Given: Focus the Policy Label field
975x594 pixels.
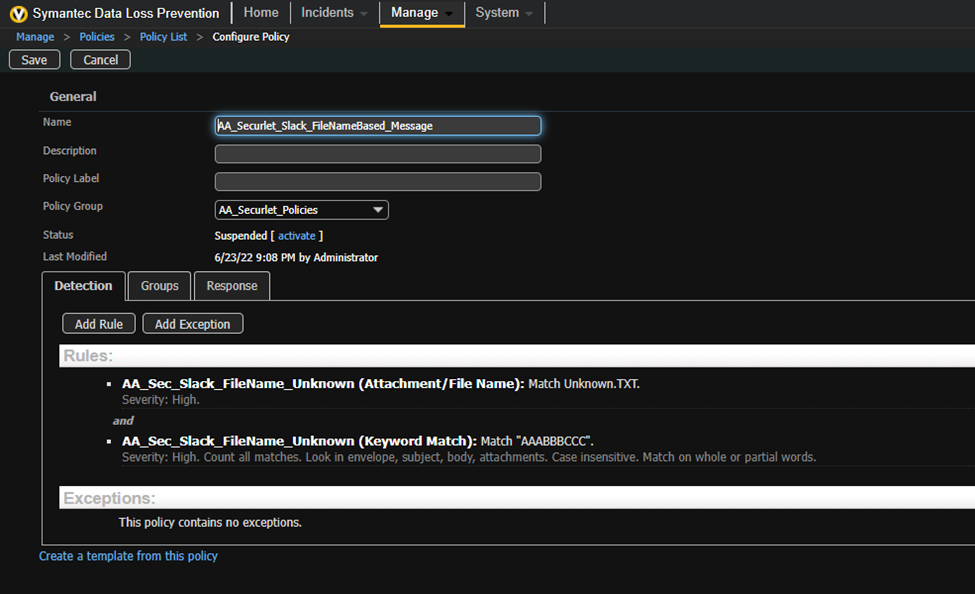Looking at the screenshot, I should click(378, 182).
